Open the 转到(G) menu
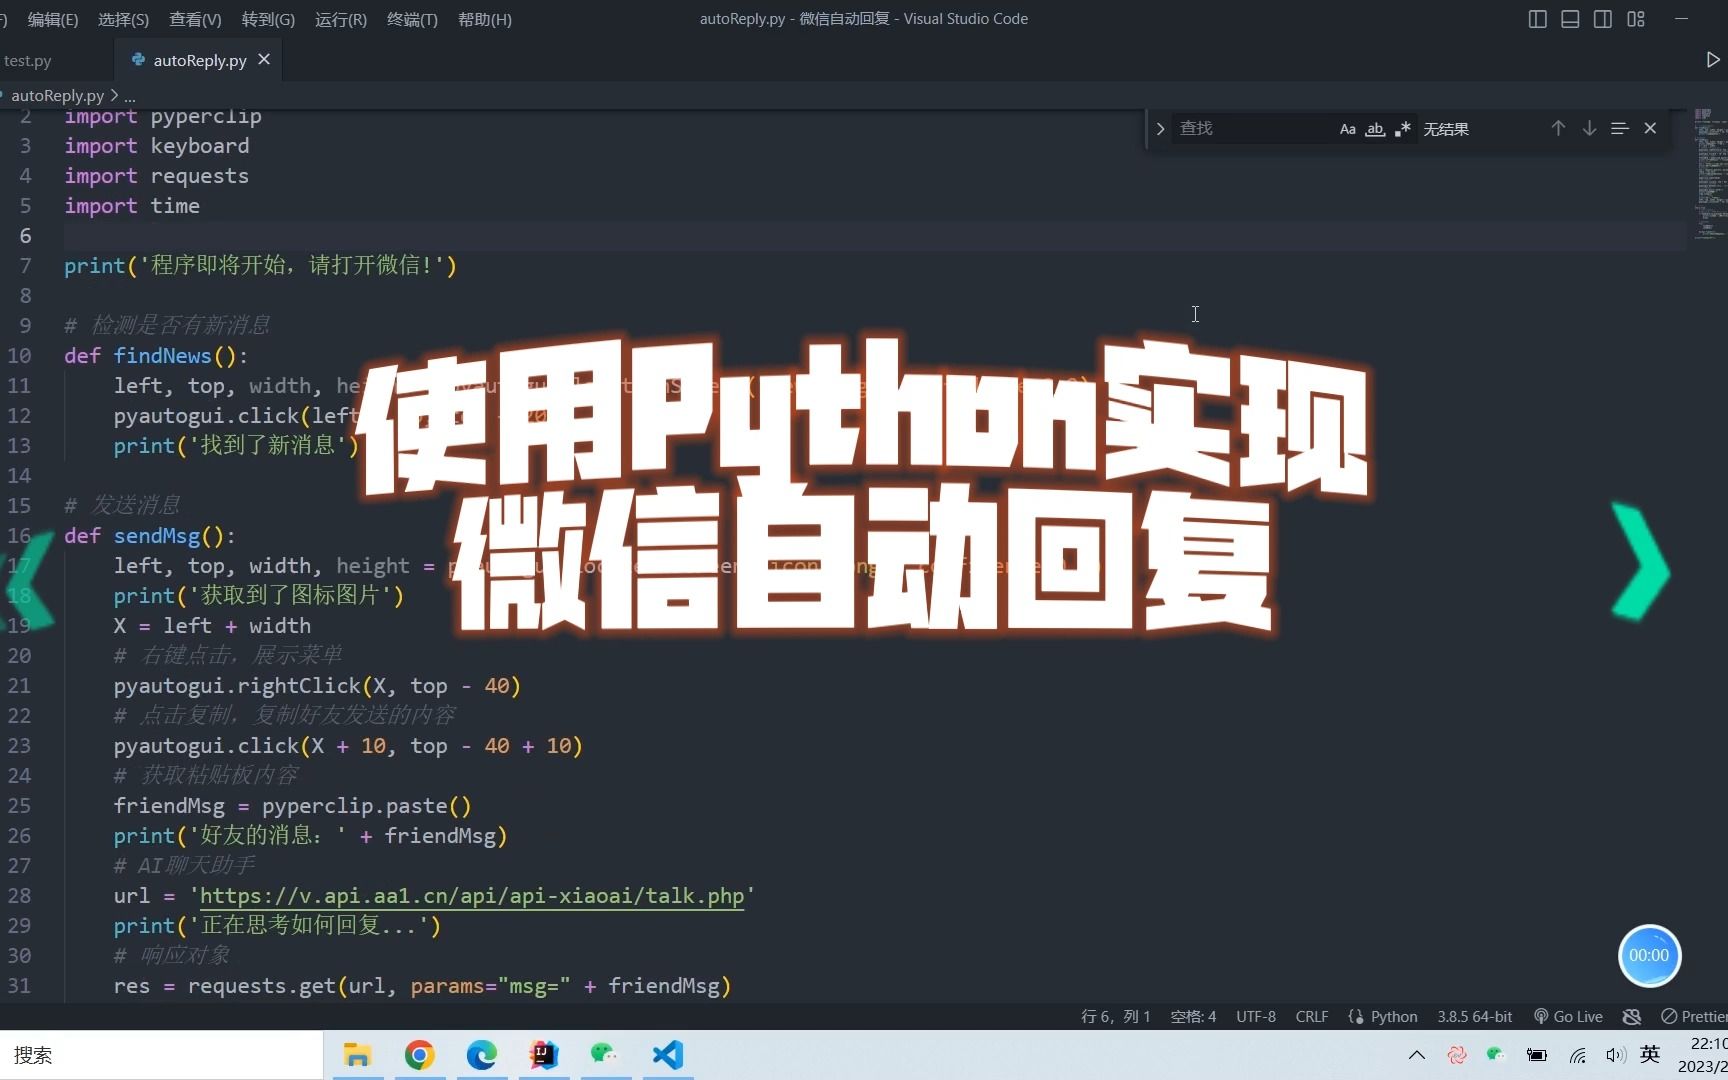This screenshot has width=1728, height=1080. [268, 19]
